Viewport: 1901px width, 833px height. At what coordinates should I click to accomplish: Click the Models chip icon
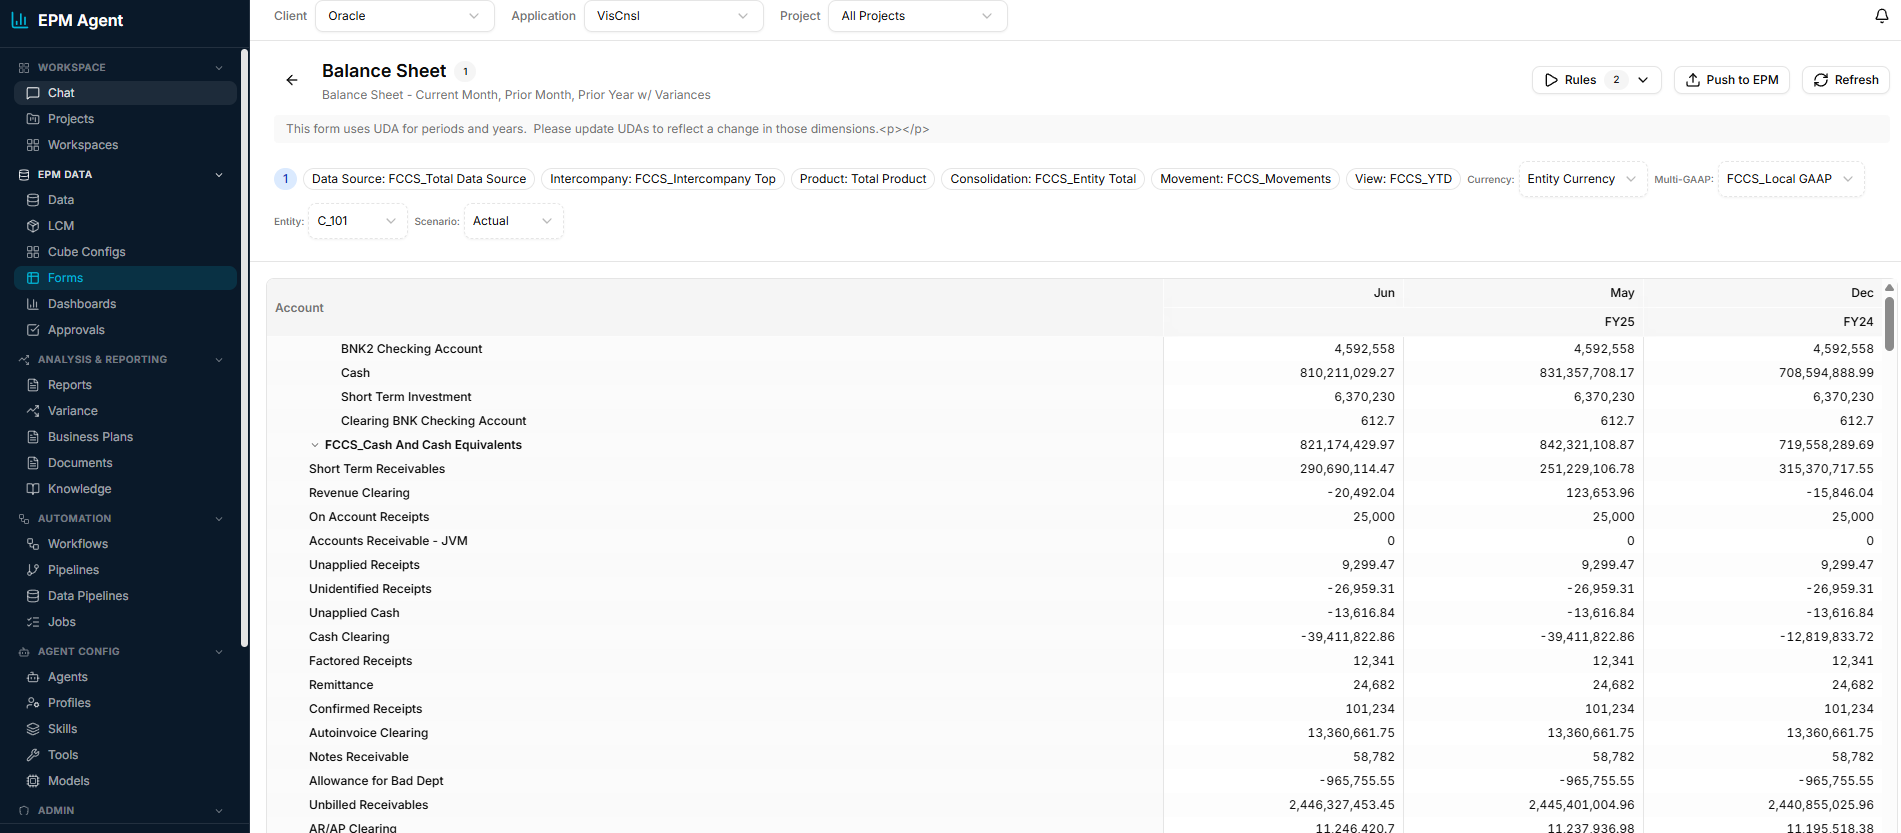click(x=33, y=781)
